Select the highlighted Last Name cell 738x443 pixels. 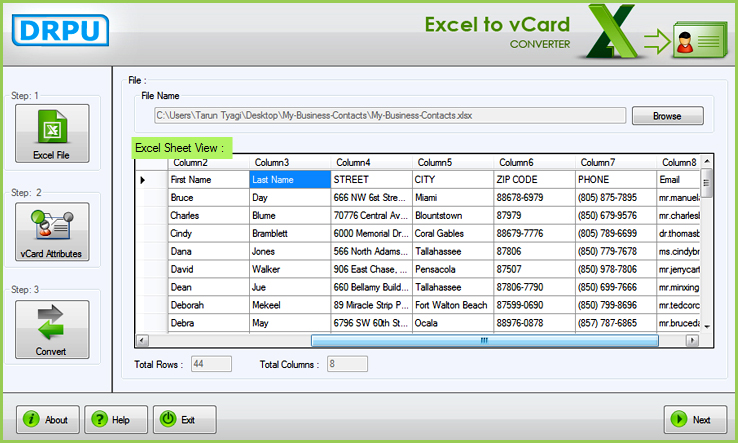(290, 180)
